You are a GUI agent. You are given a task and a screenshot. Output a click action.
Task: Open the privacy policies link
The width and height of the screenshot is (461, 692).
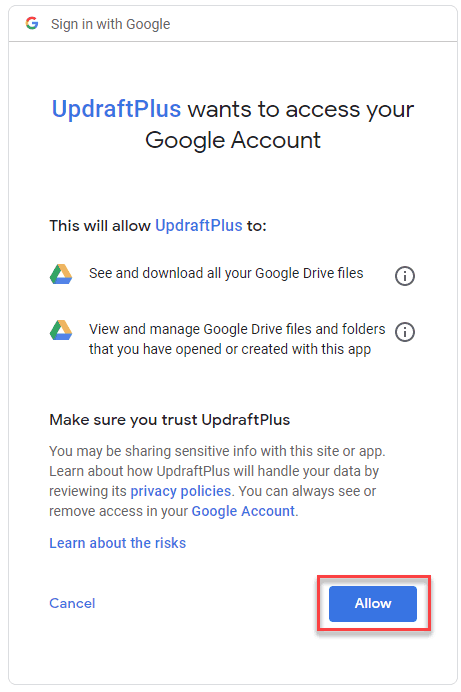180,491
